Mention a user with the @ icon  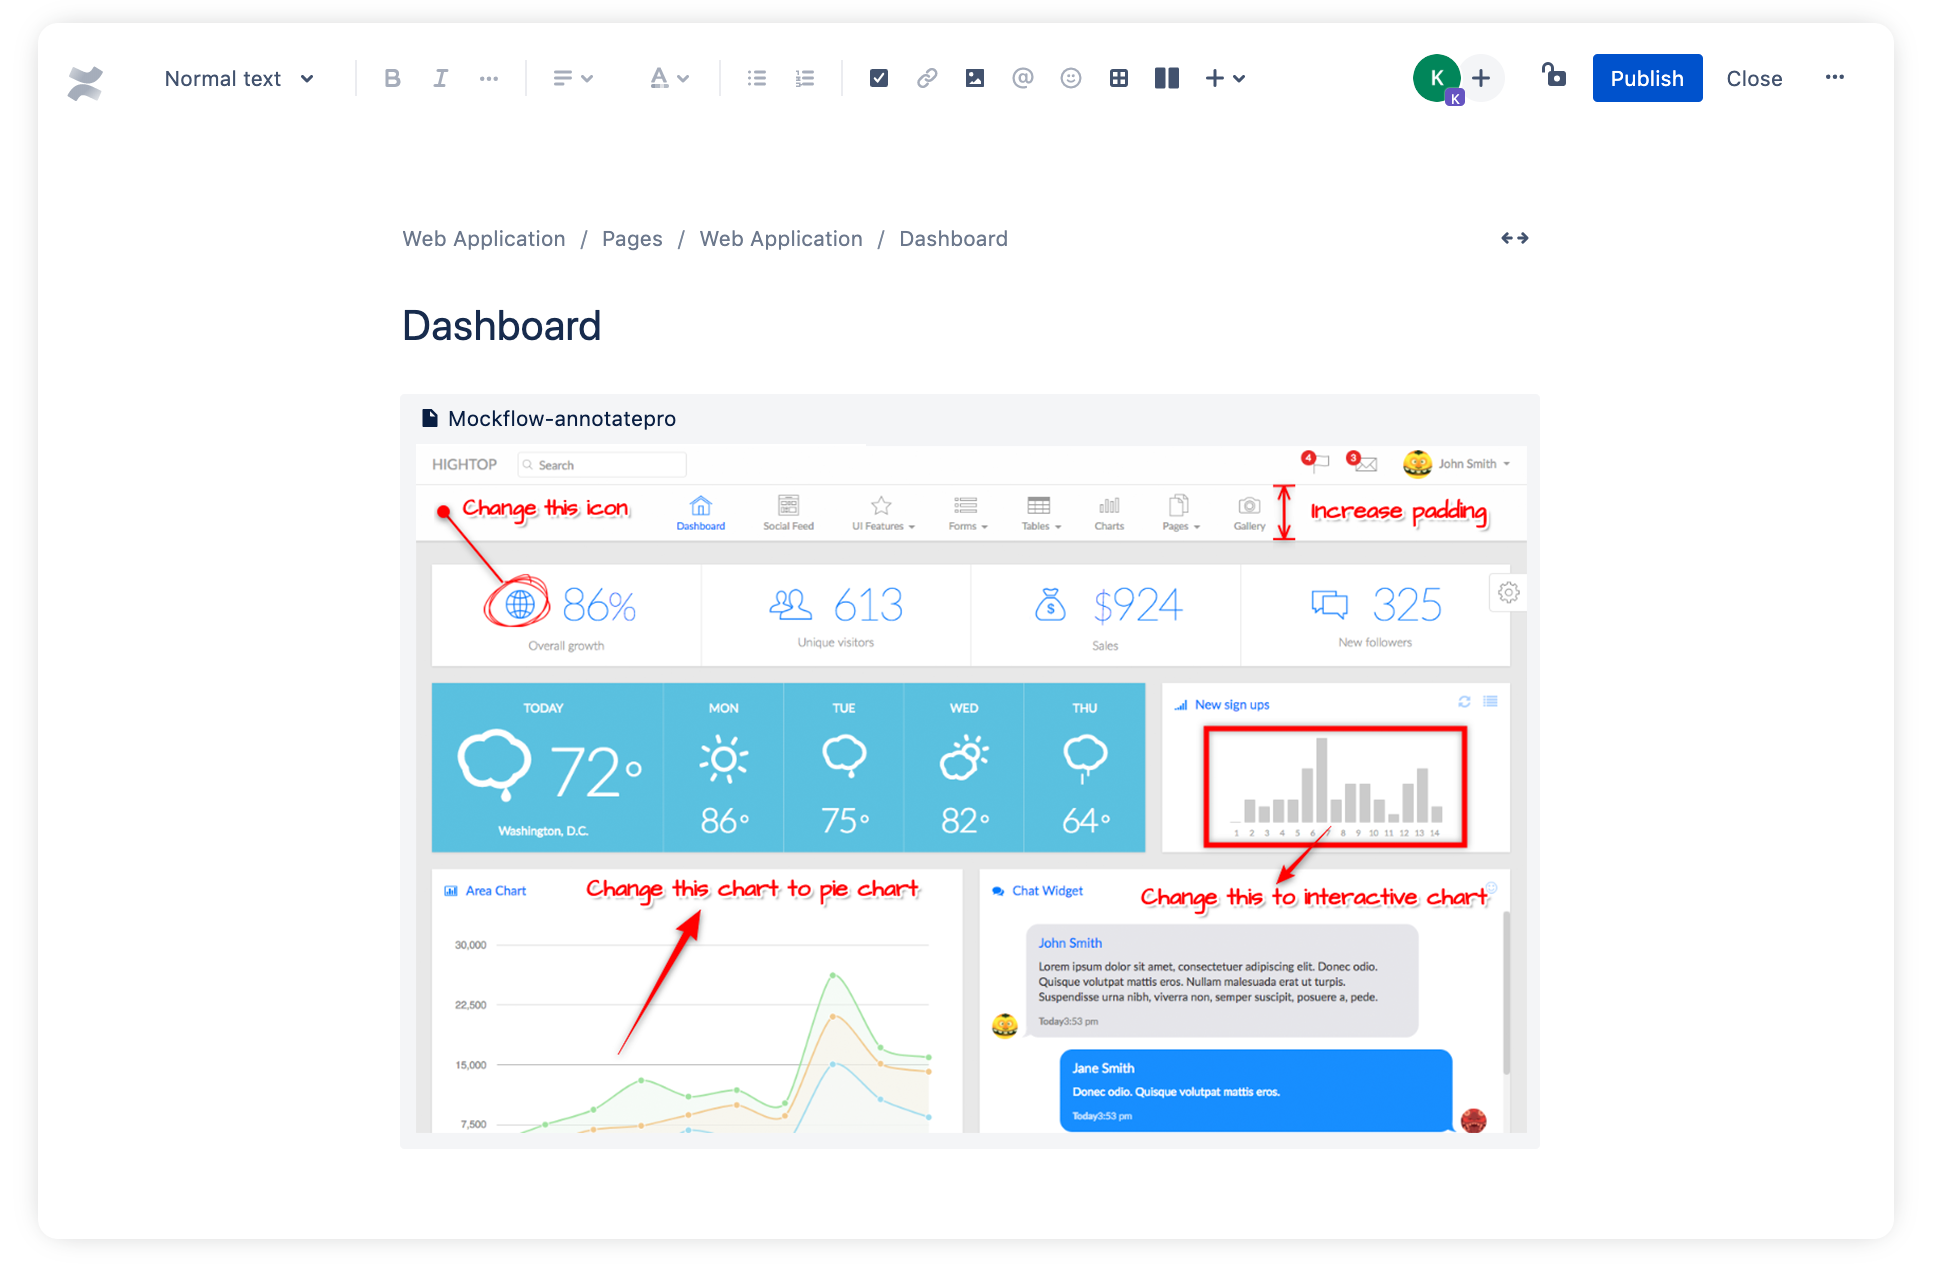[1022, 78]
